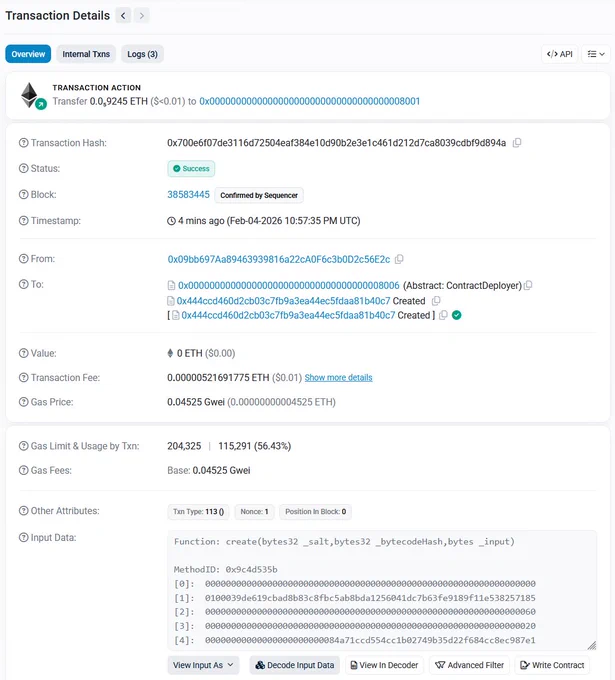Image resolution: width=615 pixels, height=680 pixels.
Task: Click Status help icon
Action: tap(23, 168)
